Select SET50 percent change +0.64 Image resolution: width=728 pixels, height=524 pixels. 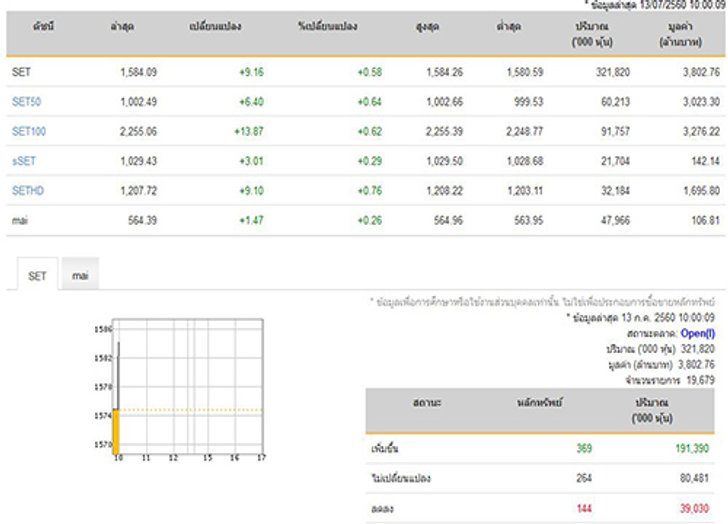(x=370, y=102)
